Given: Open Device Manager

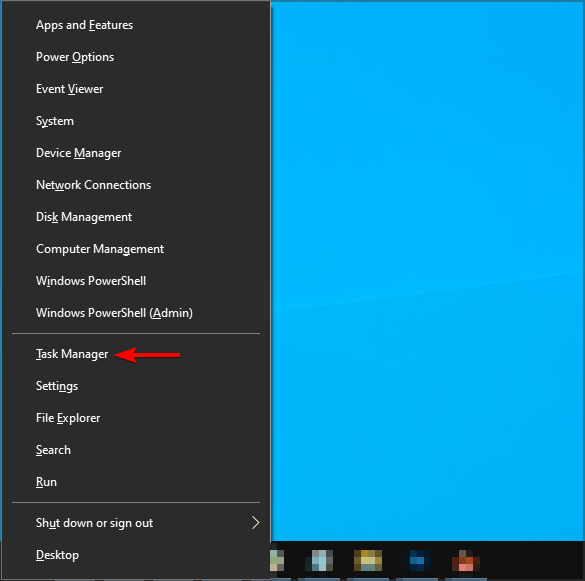Looking at the screenshot, I should 136,153.
